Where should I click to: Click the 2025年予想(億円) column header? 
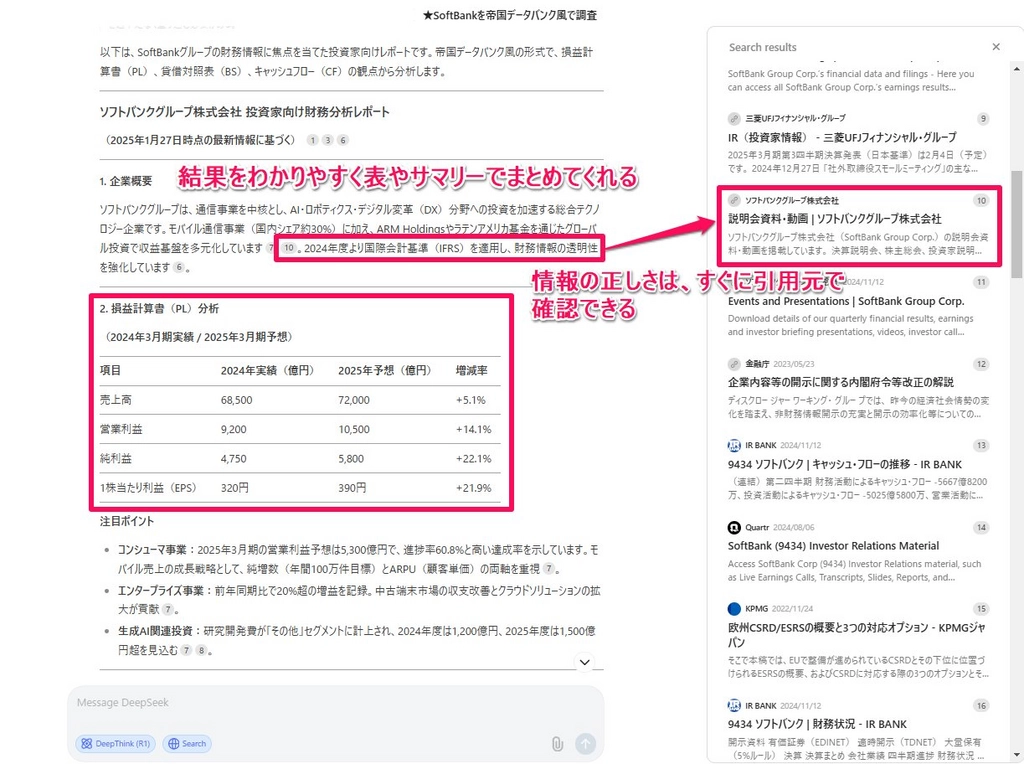pyautogui.click(x=385, y=370)
